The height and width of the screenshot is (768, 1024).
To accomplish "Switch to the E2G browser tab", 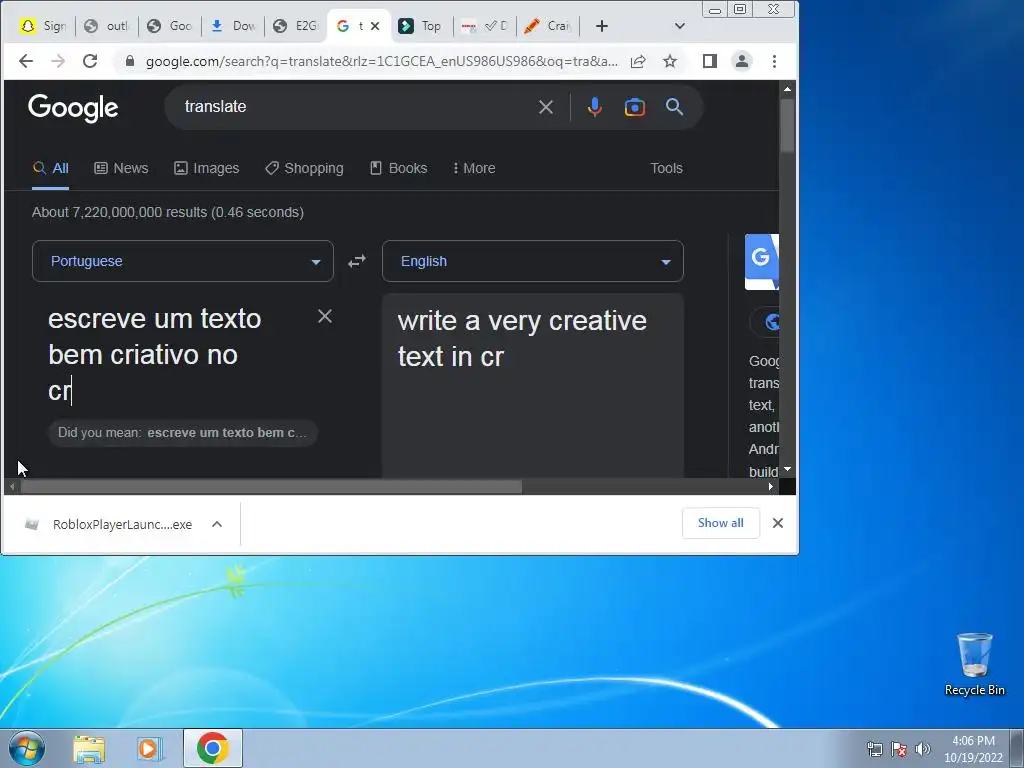I will 295,26.
